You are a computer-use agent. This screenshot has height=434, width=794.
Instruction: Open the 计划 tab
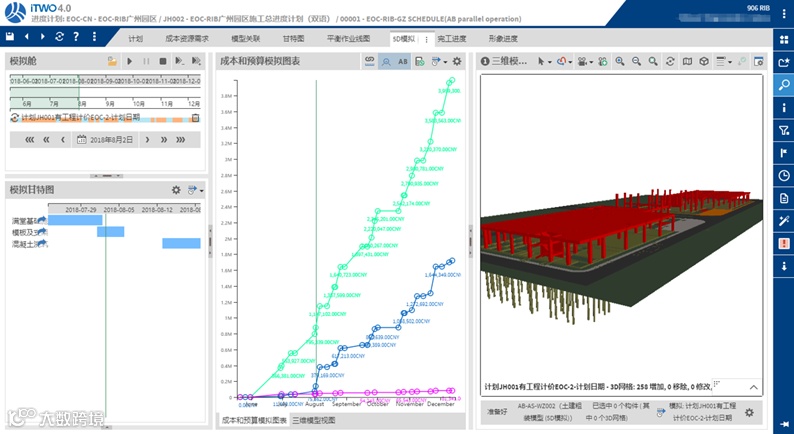click(x=135, y=38)
